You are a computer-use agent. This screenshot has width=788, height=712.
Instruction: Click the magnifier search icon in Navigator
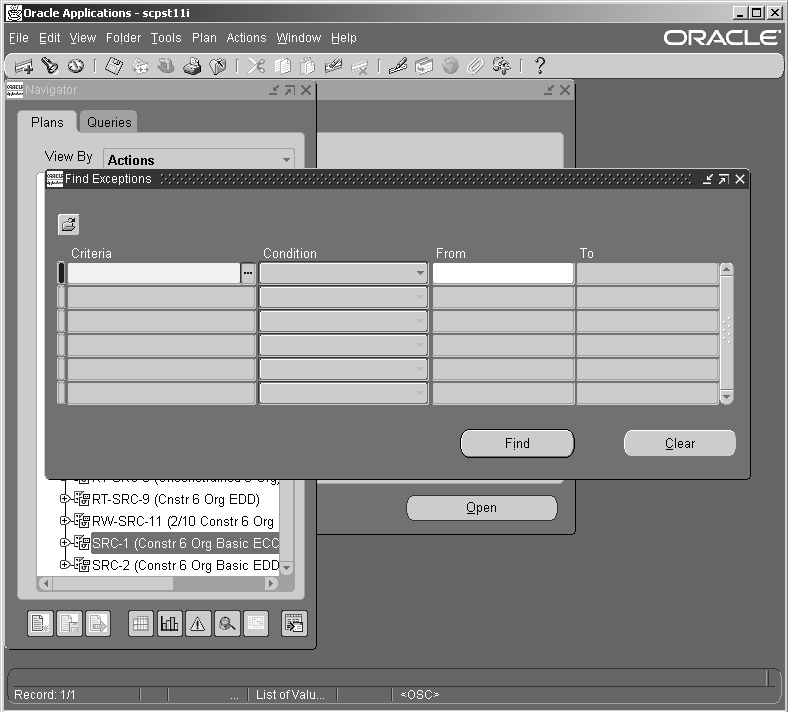(227, 624)
